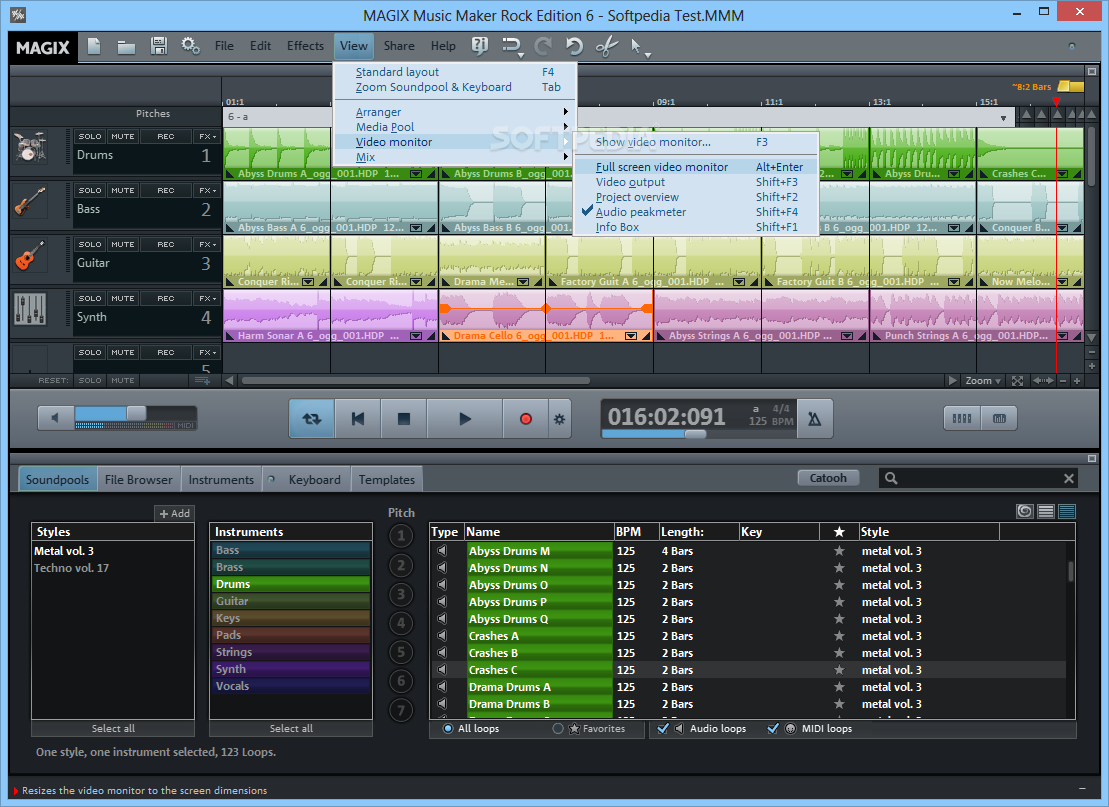The height and width of the screenshot is (807, 1109).
Task: Select the scissors cut tool
Action: (607, 47)
